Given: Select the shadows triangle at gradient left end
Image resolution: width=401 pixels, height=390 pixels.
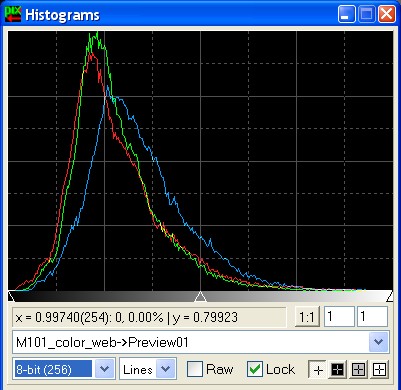Looking at the screenshot, I should [11, 296].
